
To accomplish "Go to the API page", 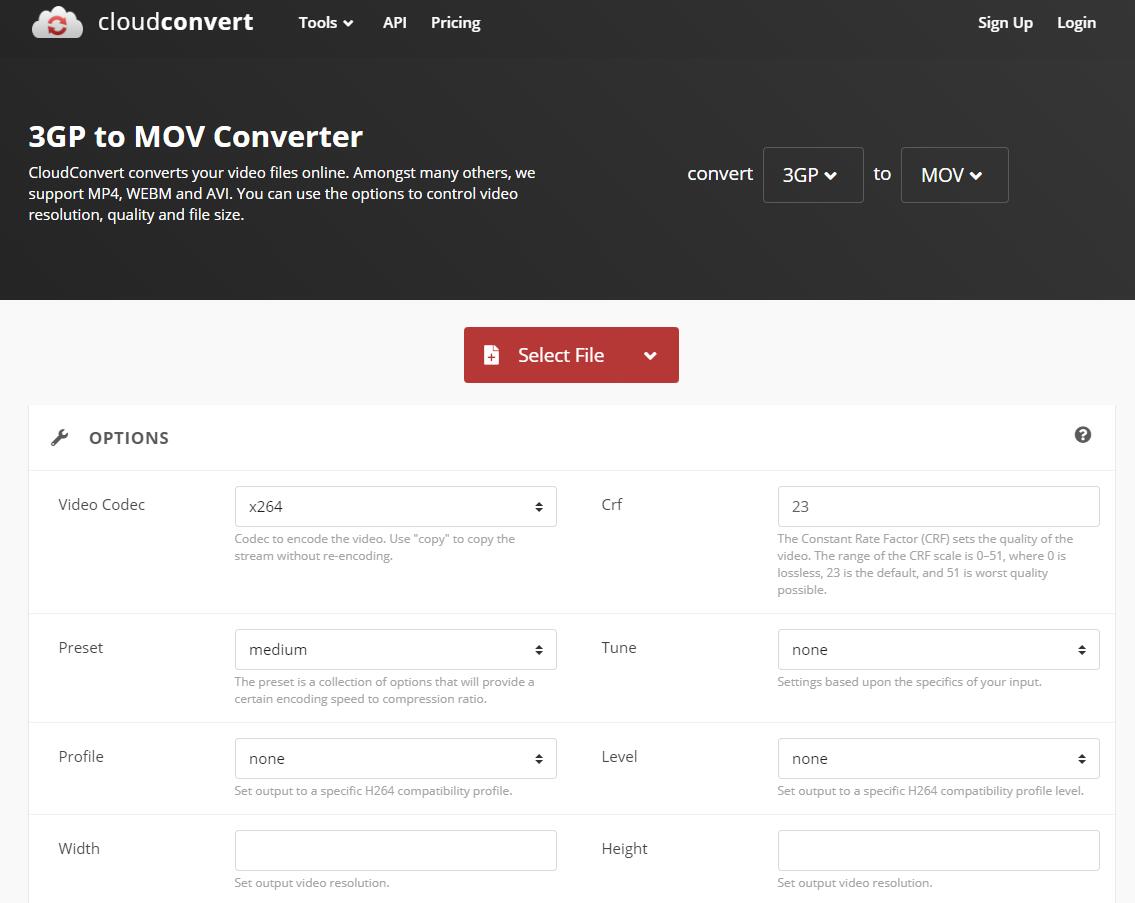I will (394, 22).
